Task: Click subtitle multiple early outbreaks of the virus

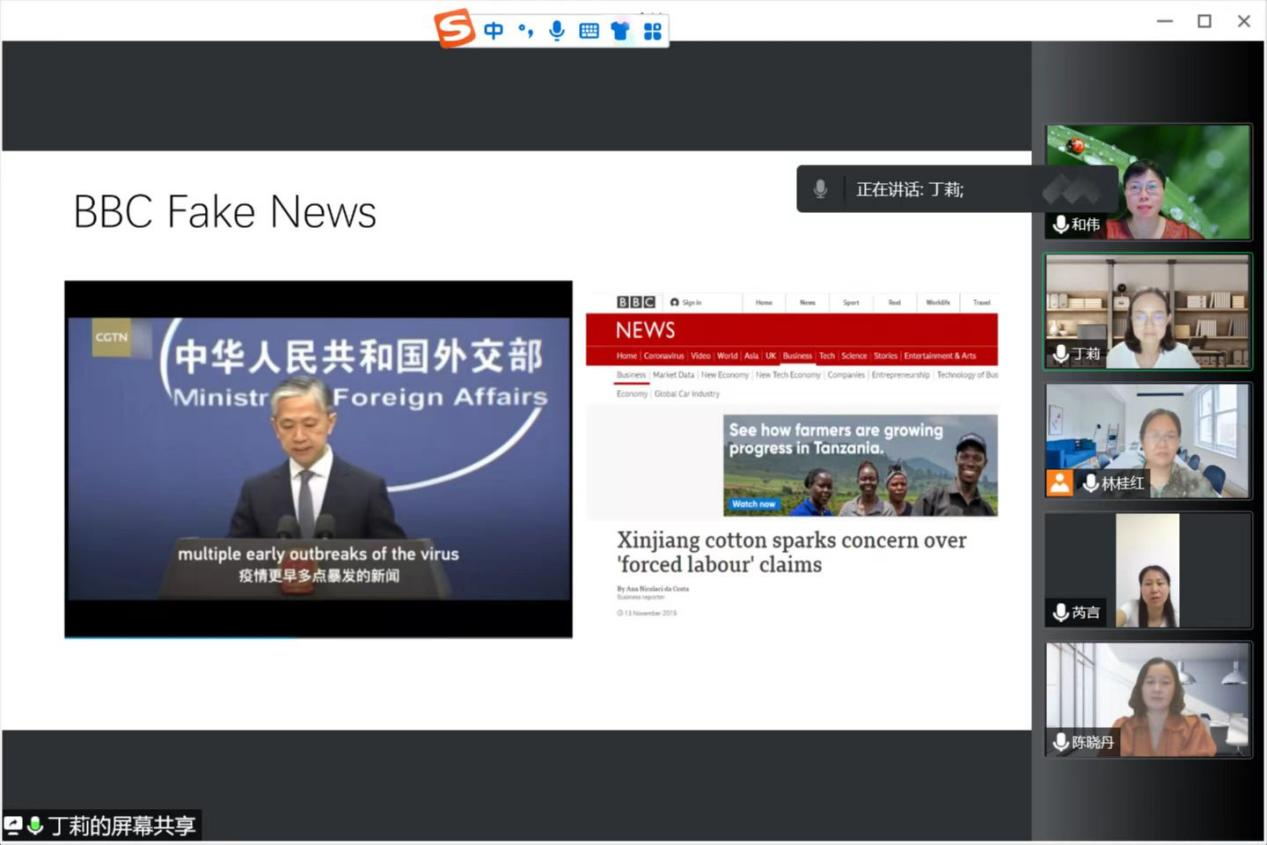Action: tap(318, 554)
